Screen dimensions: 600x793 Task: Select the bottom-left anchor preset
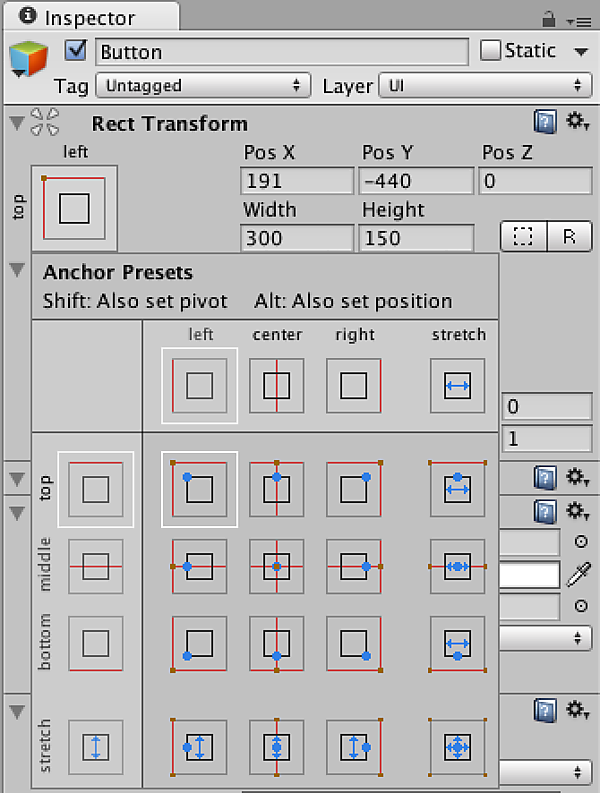tap(199, 642)
